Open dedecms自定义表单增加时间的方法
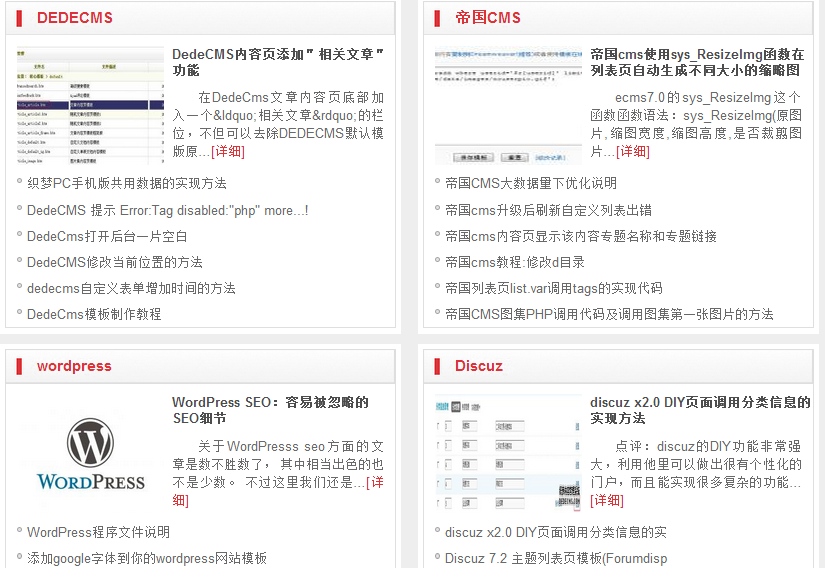 131,288
